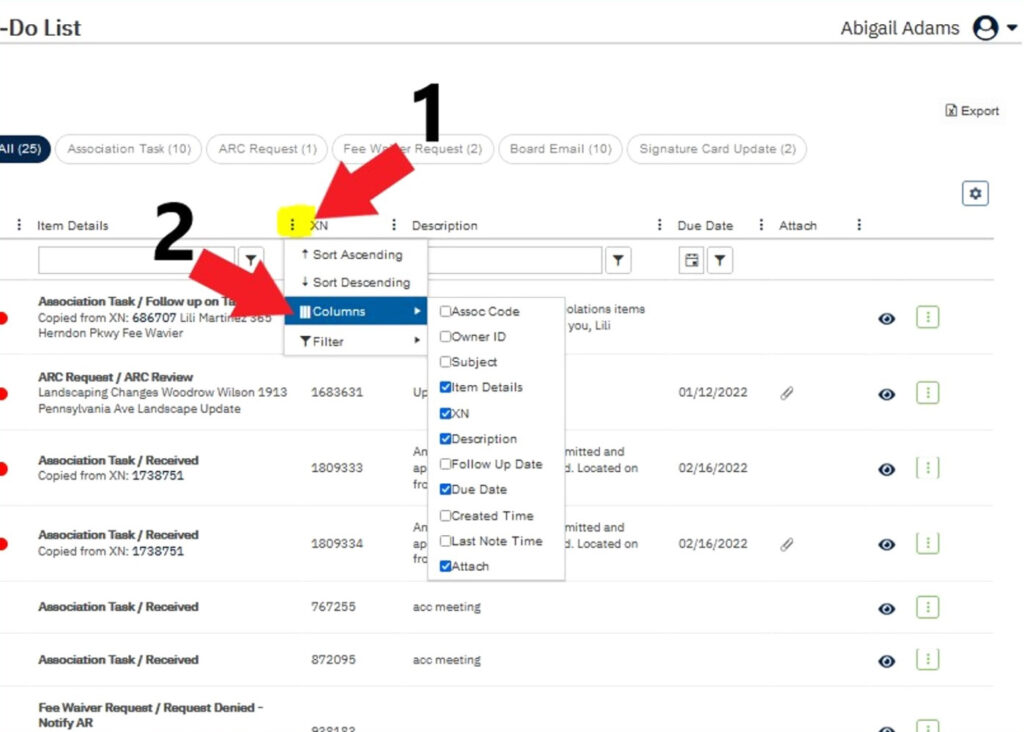Open actions menu for row 1809333
The width and height of the screenshot is (1024, 732).
pyautogui.click(x=927, y=468)
